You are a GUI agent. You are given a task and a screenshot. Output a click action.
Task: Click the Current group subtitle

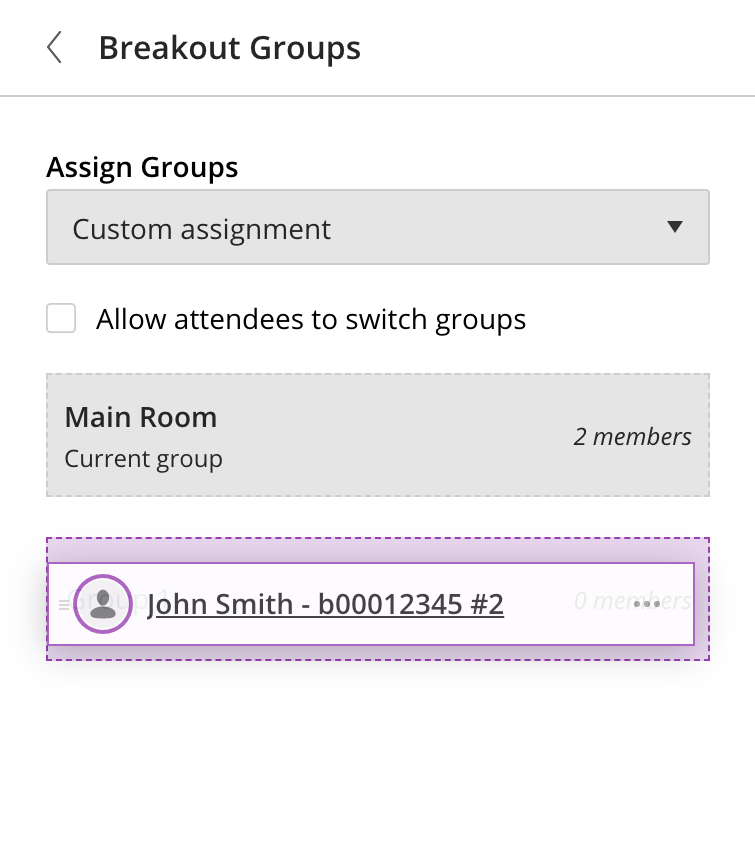pyautogui.click(x=143, y=459)
